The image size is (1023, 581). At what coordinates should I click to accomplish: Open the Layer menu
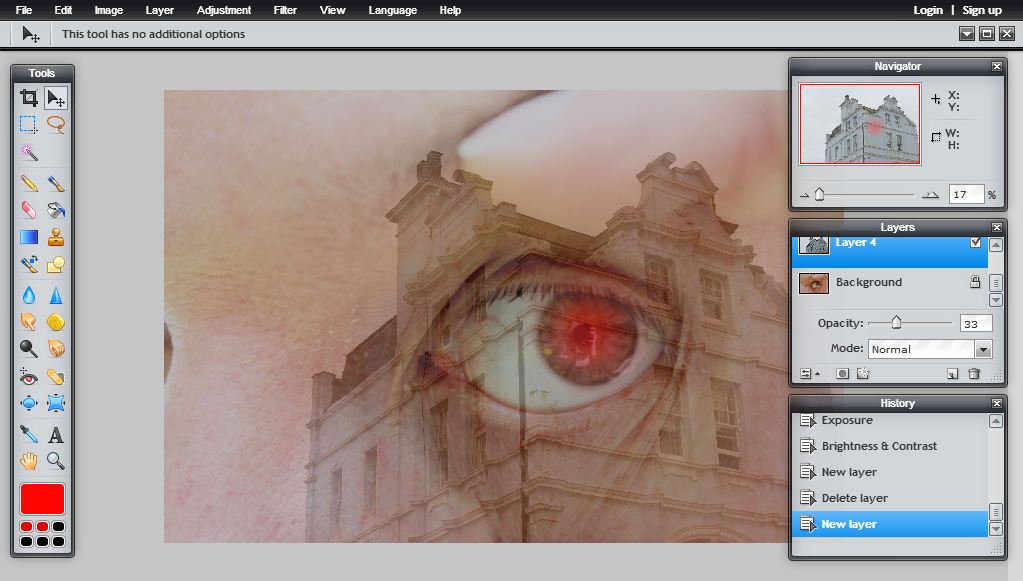(159, 10)
